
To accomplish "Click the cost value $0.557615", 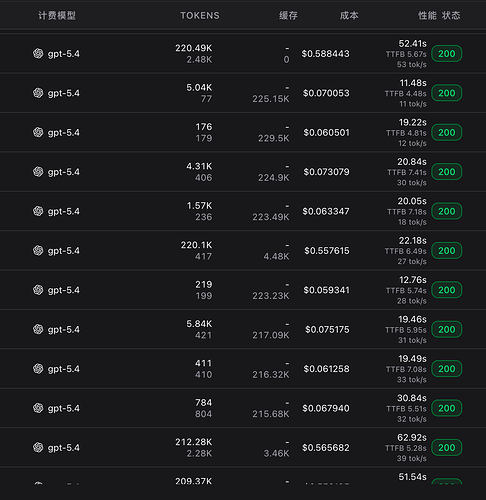I will [x=327, y=251].
